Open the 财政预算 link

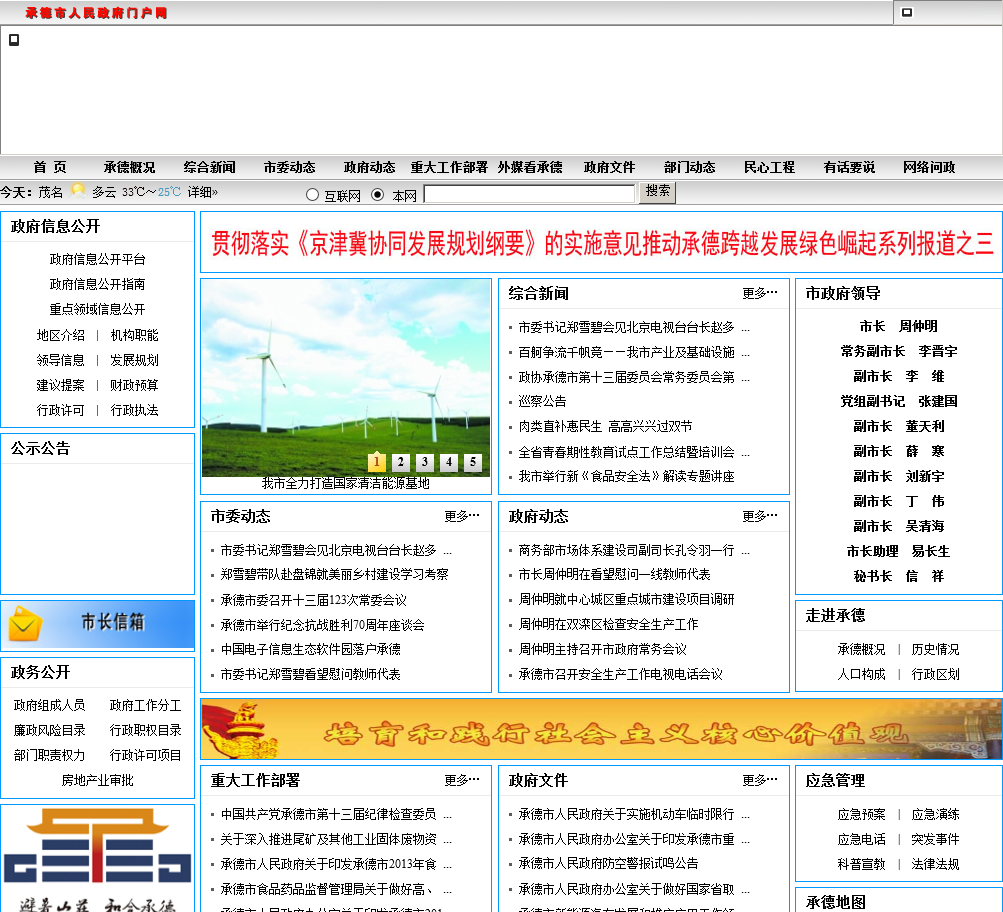[134, 385]
